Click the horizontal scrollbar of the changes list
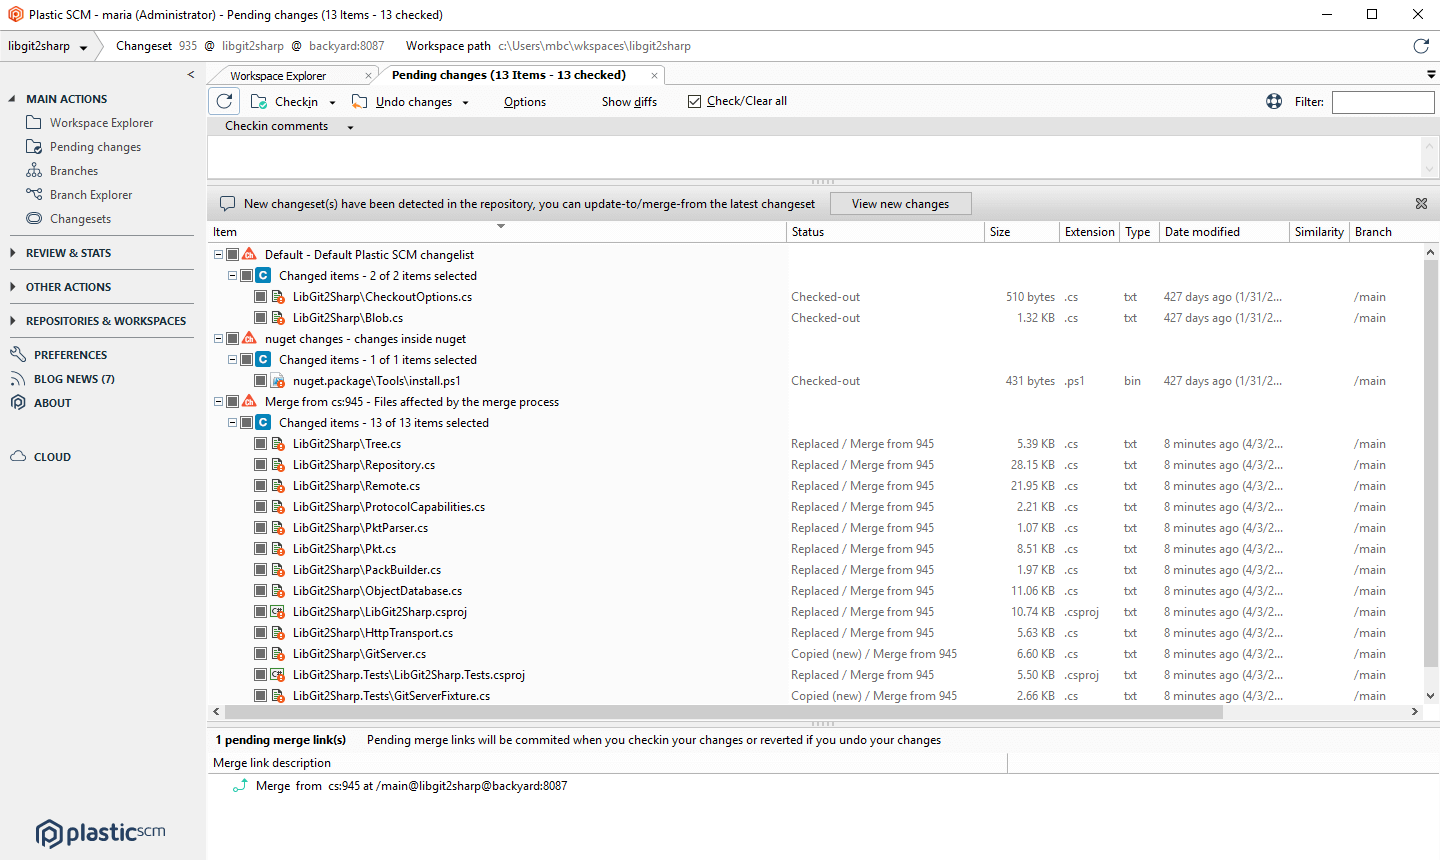1440x860 pixels. [x=724, y=712]
